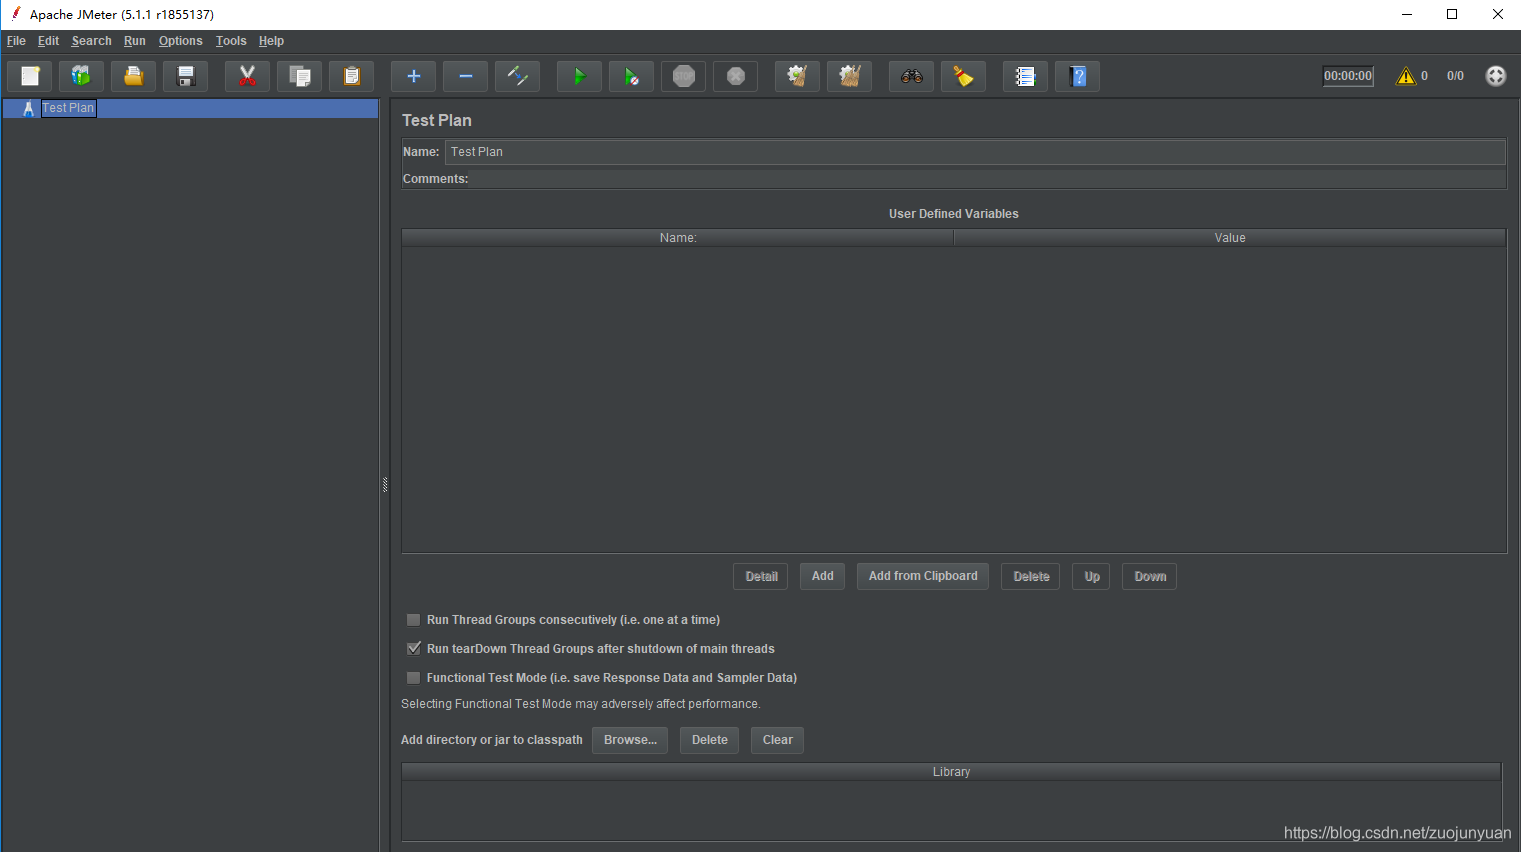Open Function Helper list icon
Image resolution: width=1521 pixels, height=852 pixels.
(1025, 76)
